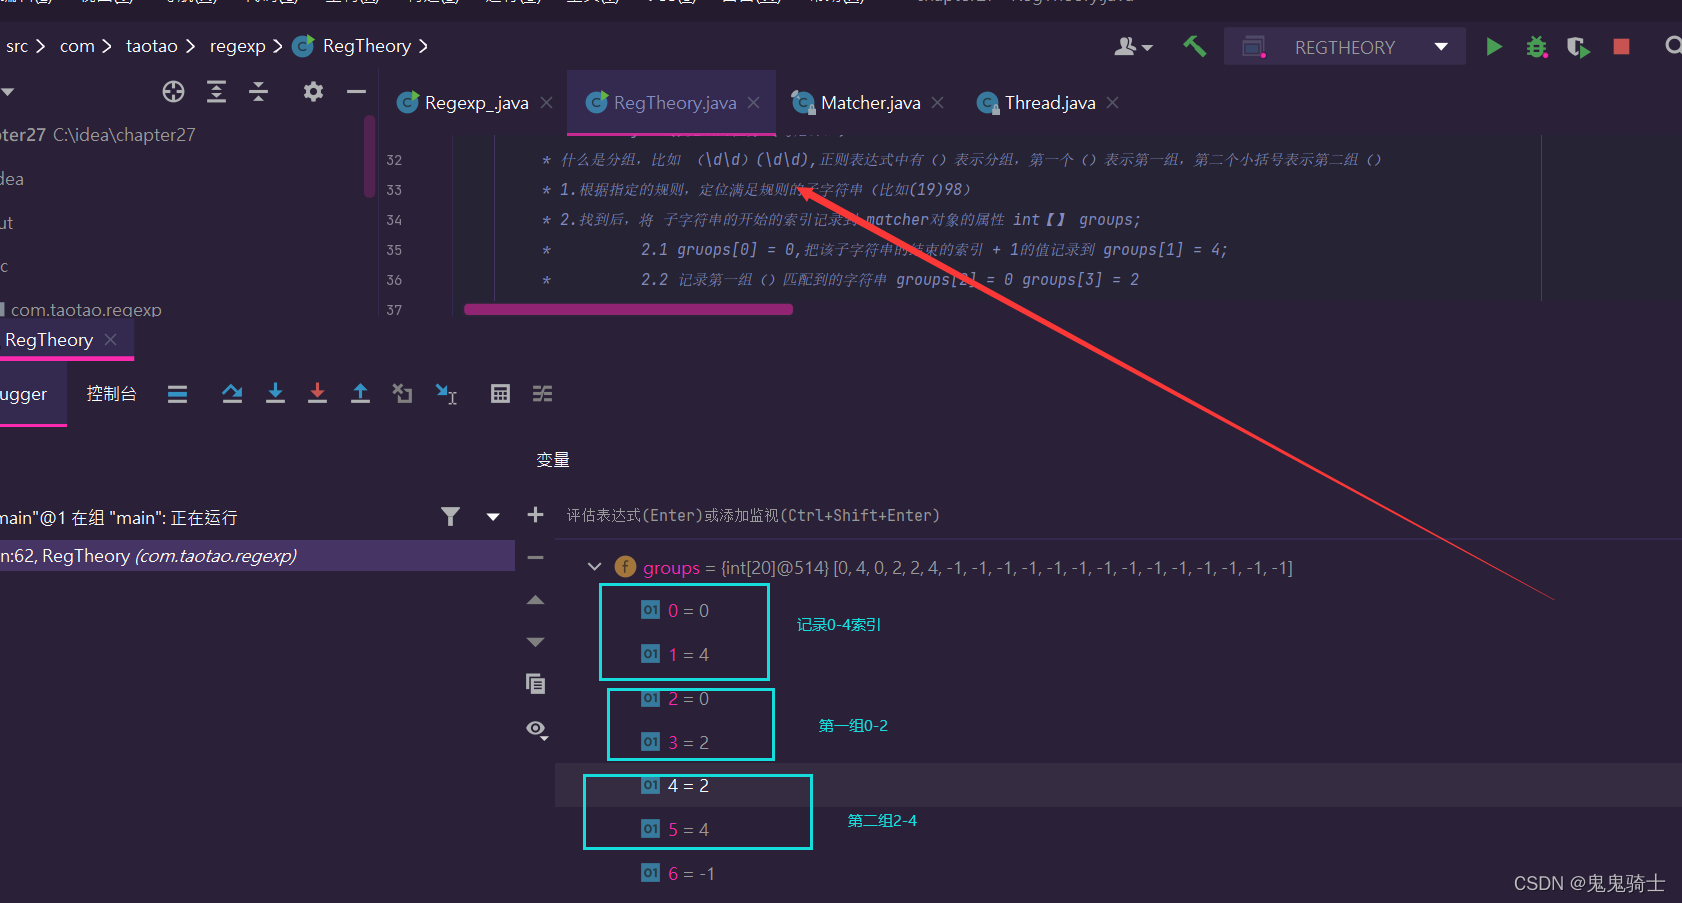
Task: Click the copy watches icon
Action: [535, 684]
